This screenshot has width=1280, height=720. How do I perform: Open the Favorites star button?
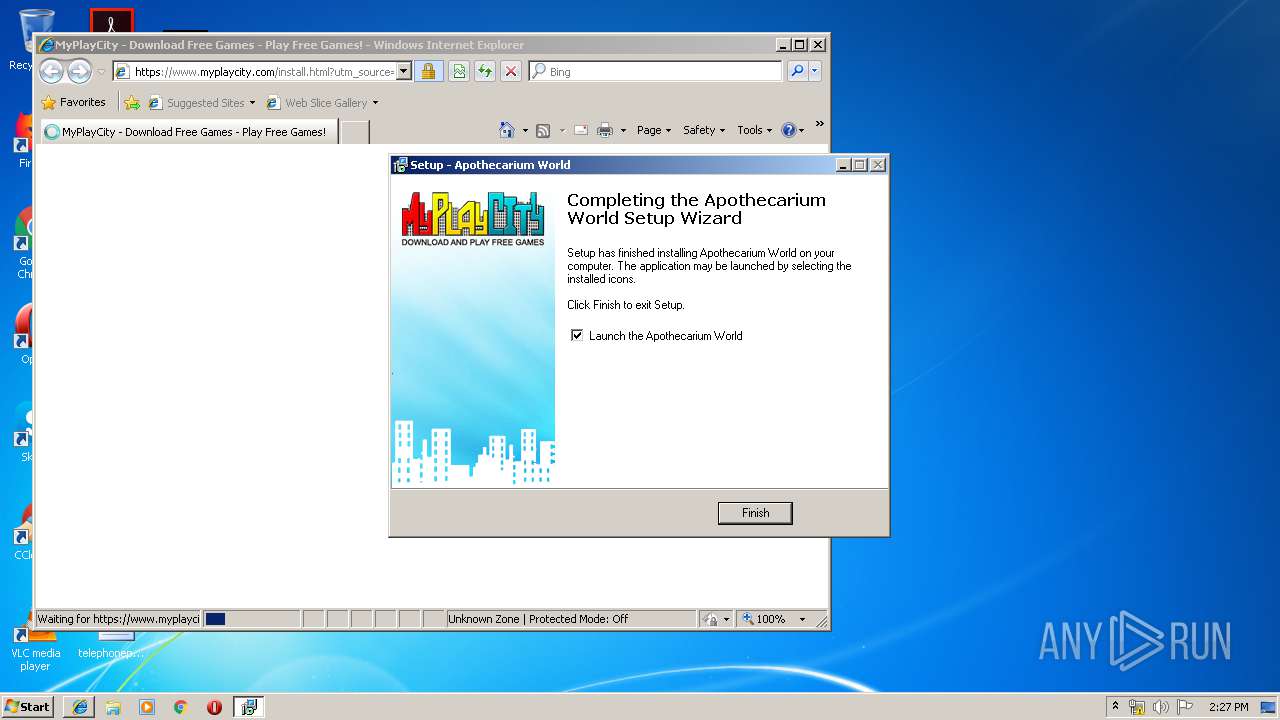pyautogui.click(x=73, y=102)
